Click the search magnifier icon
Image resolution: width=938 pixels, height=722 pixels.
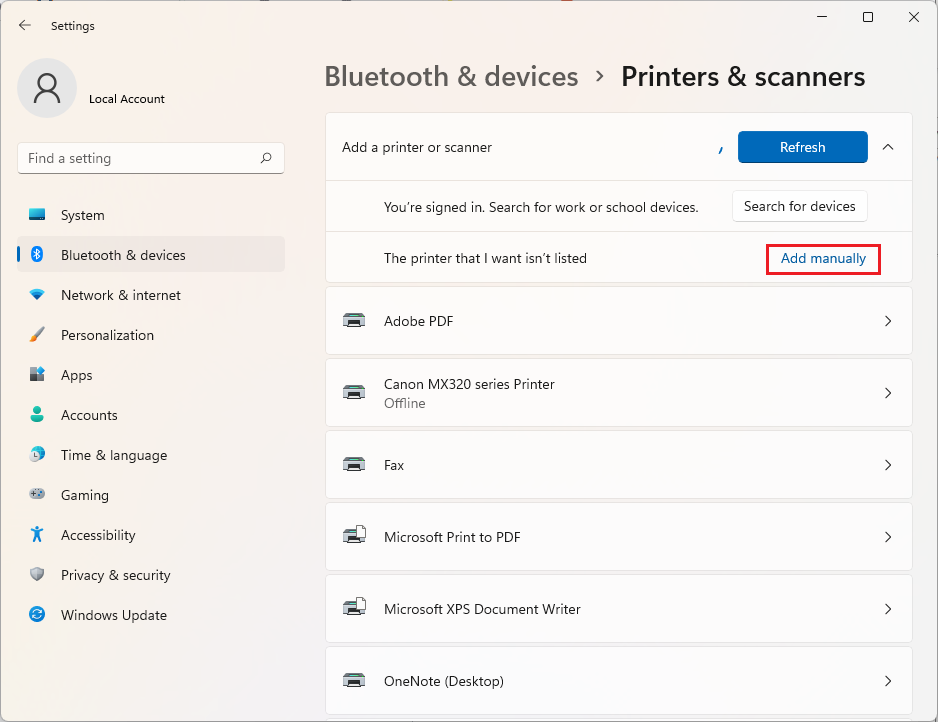(266, 158)
